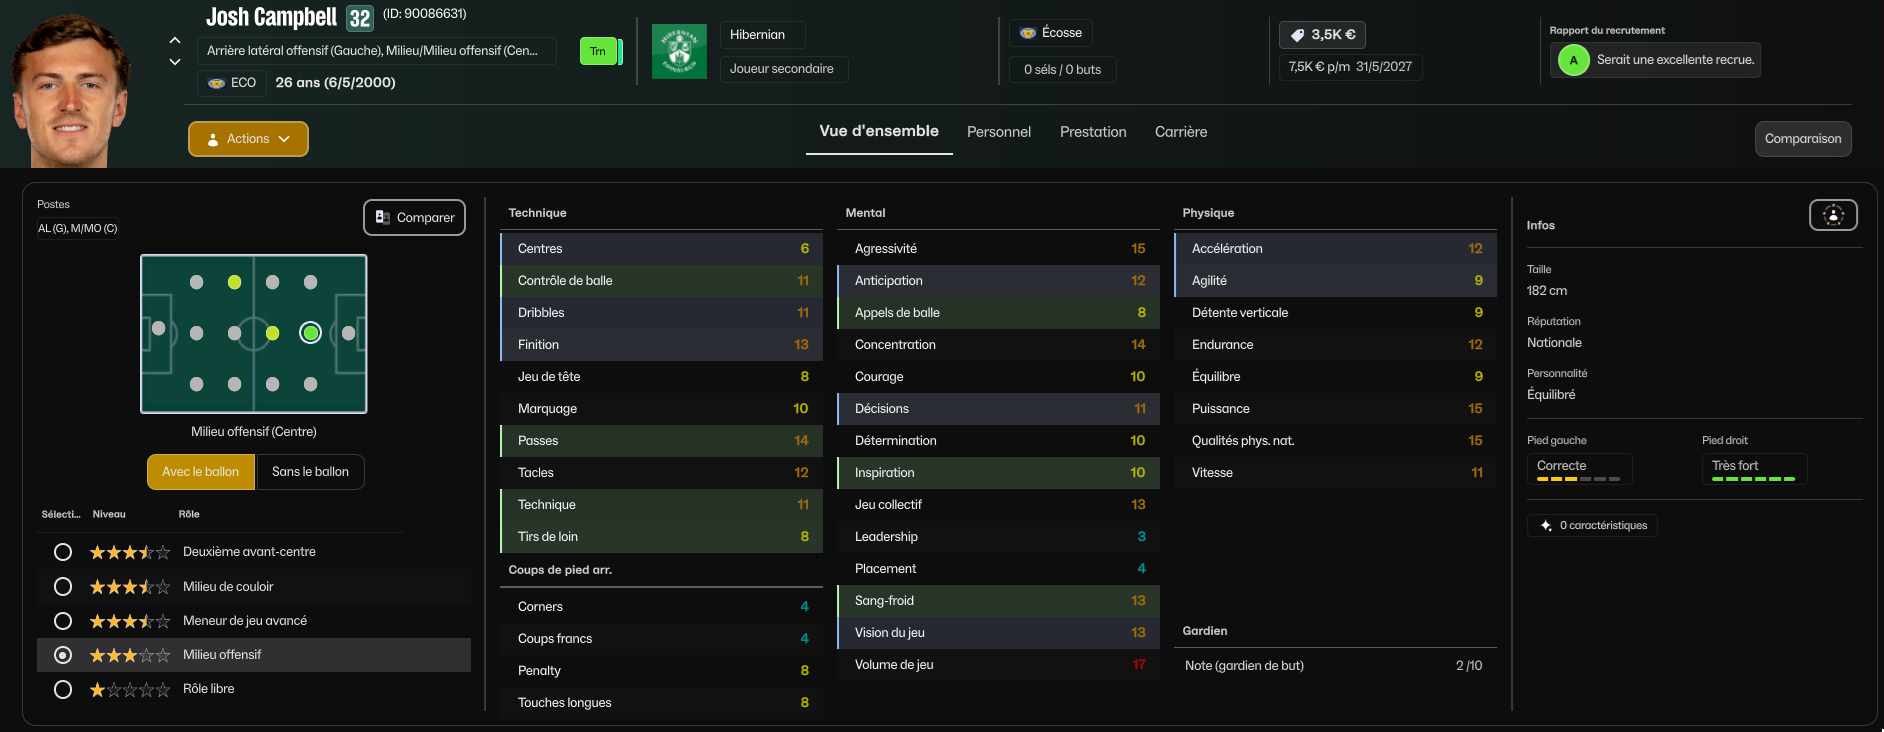Select the Rôle libre radio button
The image size is (1884, 732).
(63, 689)
